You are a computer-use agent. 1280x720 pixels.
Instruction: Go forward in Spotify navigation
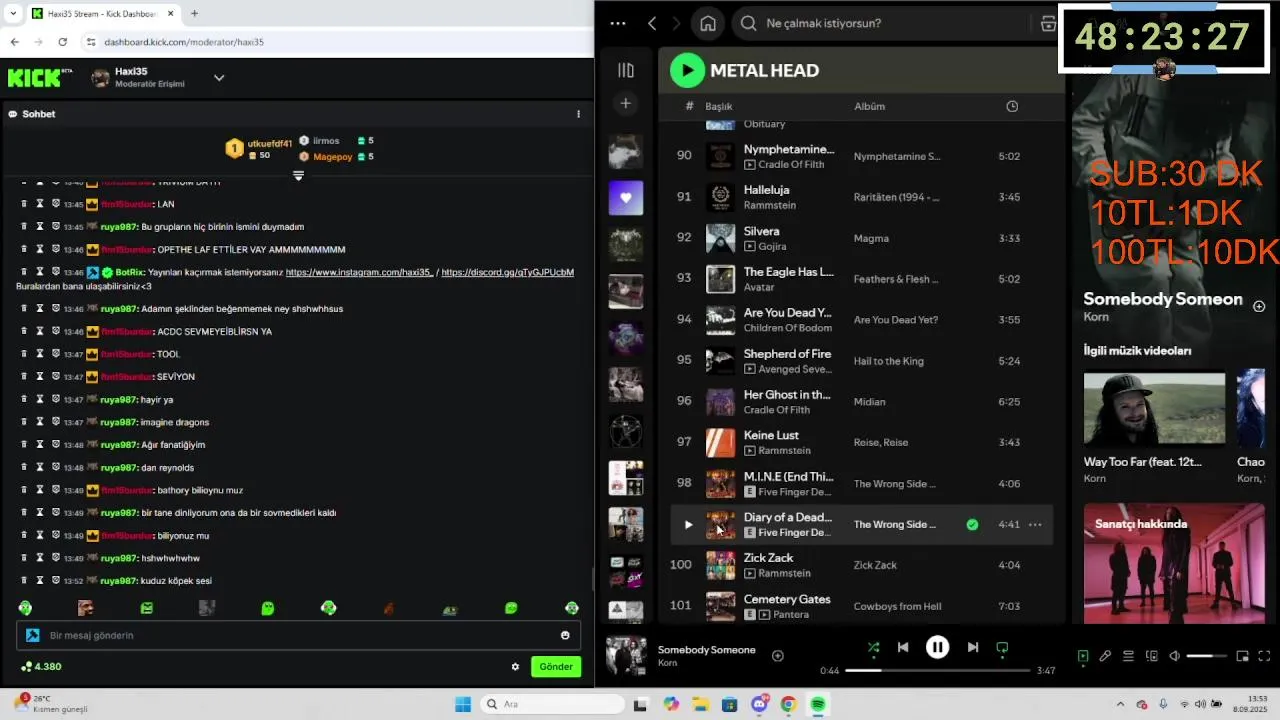677,23
